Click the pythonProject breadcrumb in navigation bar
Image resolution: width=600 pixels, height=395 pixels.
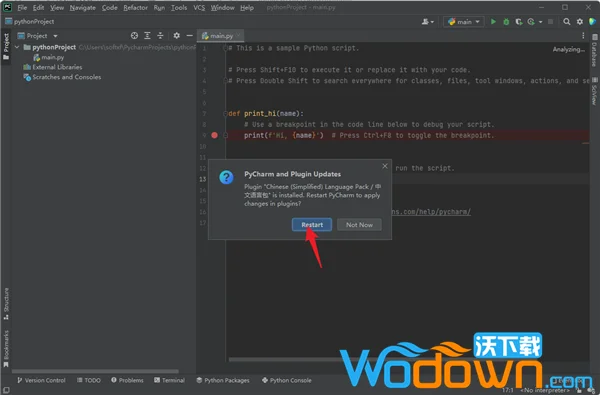pyautogui.click(x=30, y=21)
